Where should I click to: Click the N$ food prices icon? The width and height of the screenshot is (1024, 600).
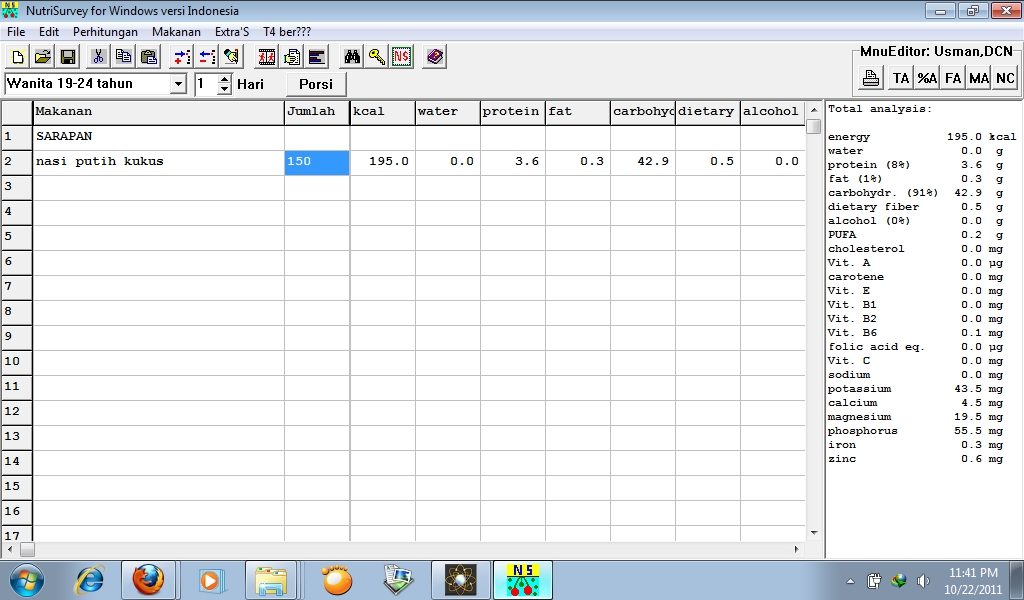coord(400,57)
